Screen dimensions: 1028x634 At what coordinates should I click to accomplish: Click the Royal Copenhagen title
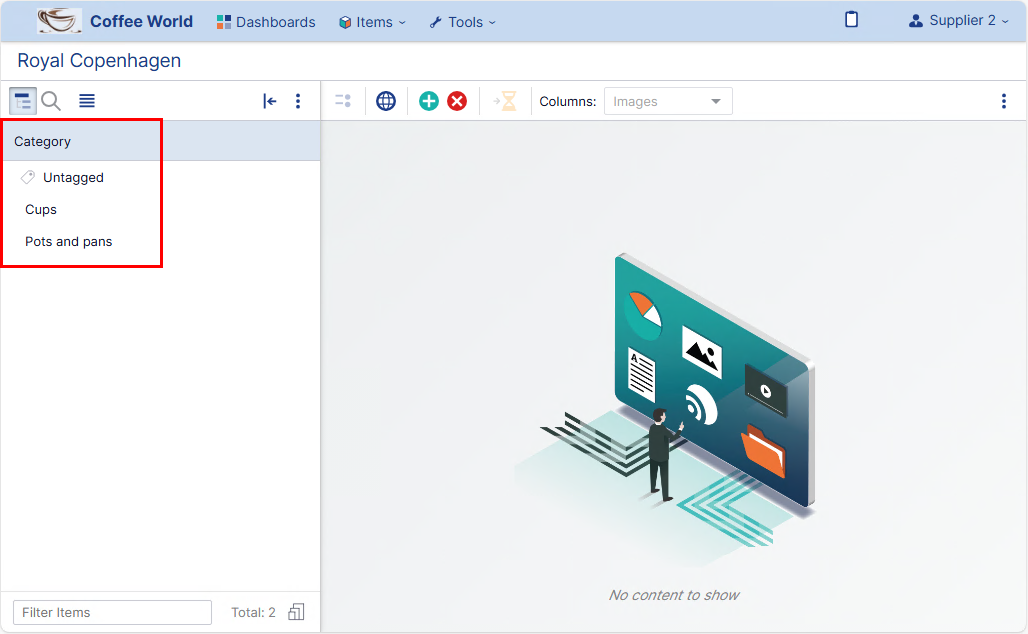(x=99, y=61)
